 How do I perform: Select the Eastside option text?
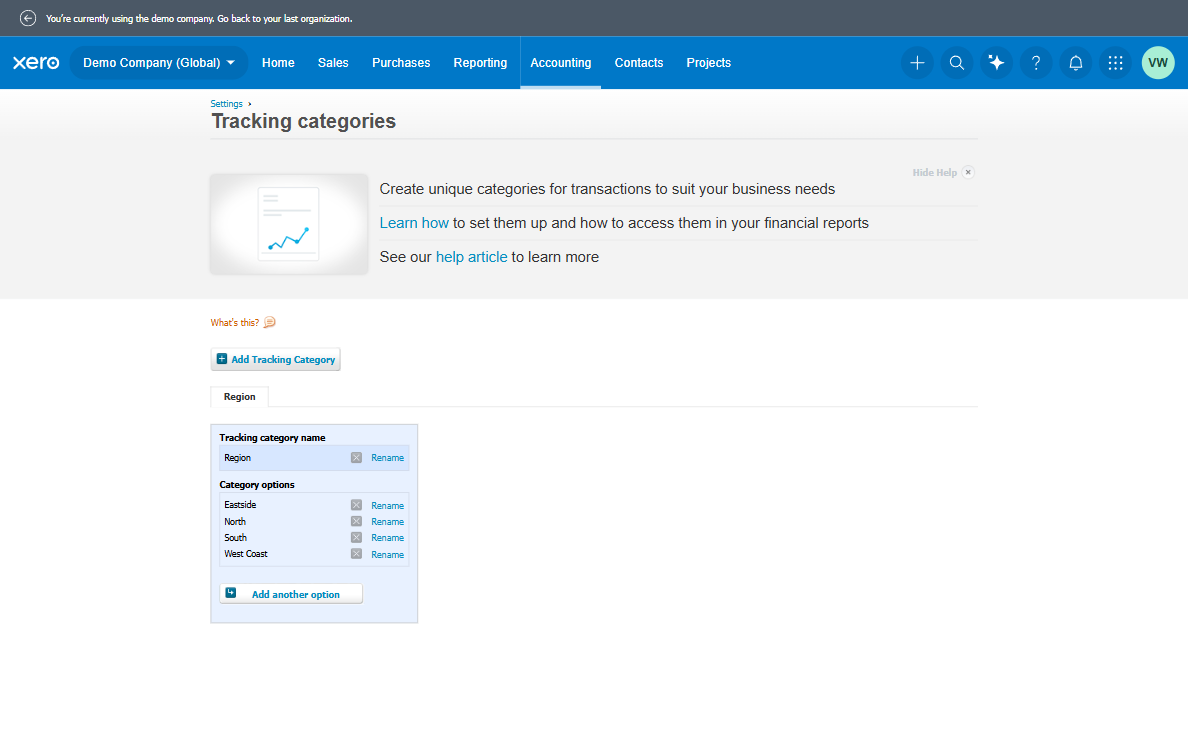[x=240, y=505]
